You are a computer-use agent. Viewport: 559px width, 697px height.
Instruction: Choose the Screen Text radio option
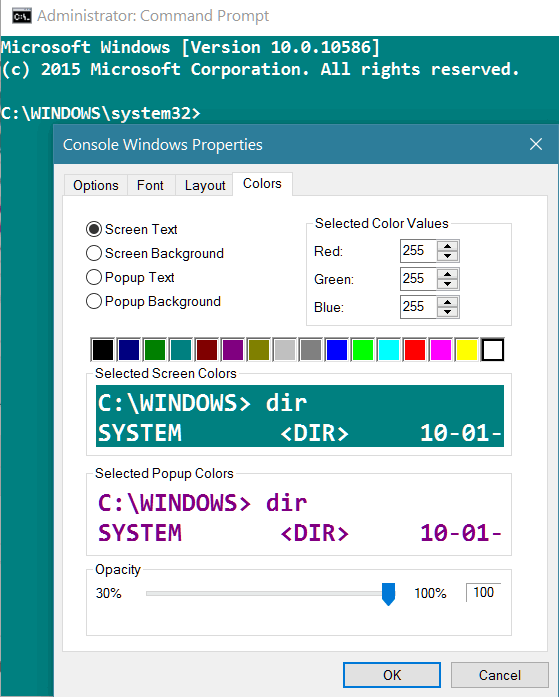tap(94, 229)
